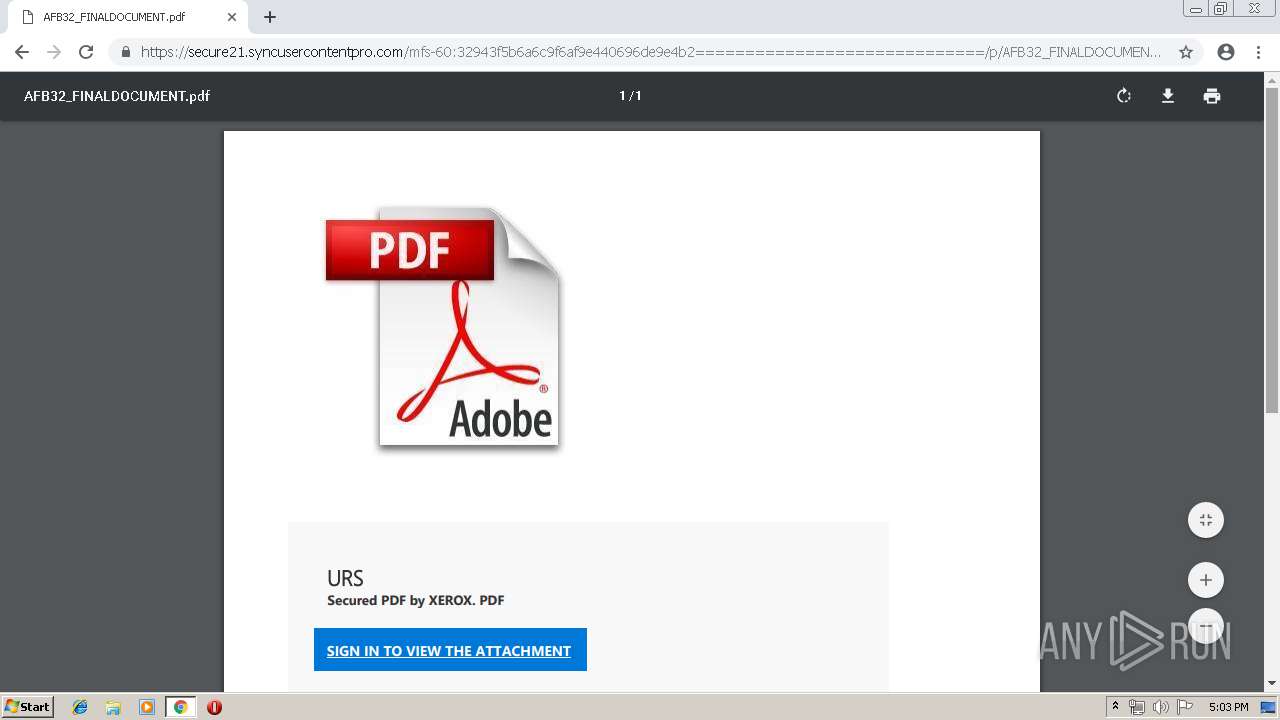
Task: Close the AFB32_FINALDOCUMENT.pdf tab
Action: (232, 17)
